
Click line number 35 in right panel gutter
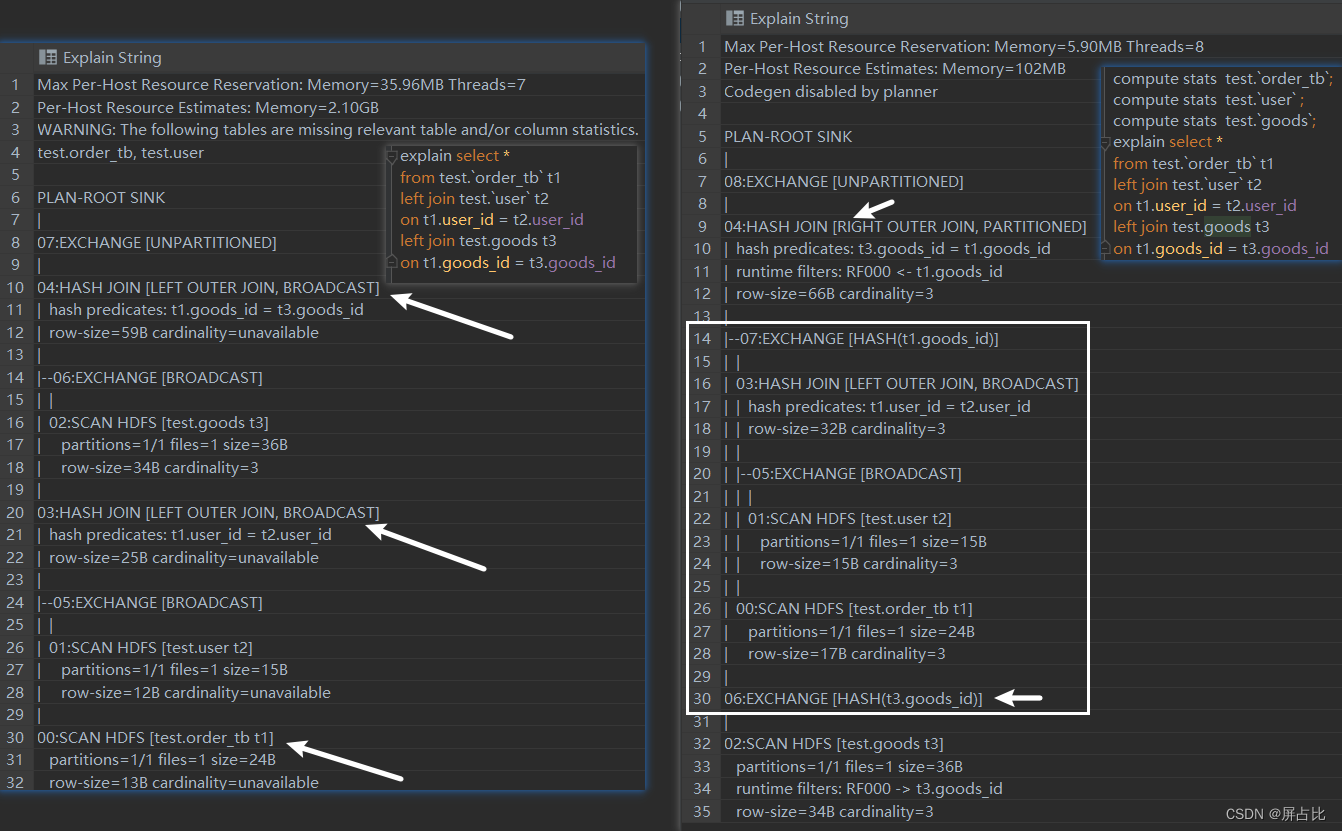point(701,811)
